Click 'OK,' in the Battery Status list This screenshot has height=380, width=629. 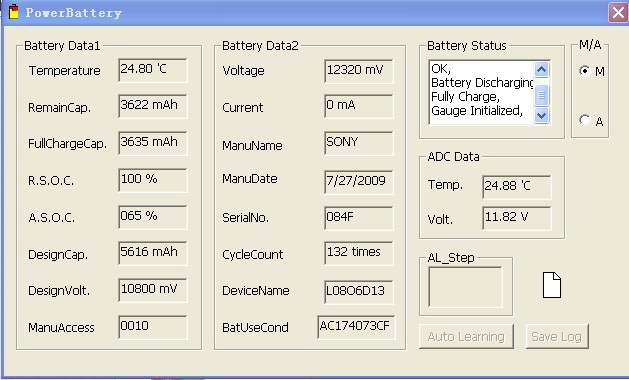[441, 69]
